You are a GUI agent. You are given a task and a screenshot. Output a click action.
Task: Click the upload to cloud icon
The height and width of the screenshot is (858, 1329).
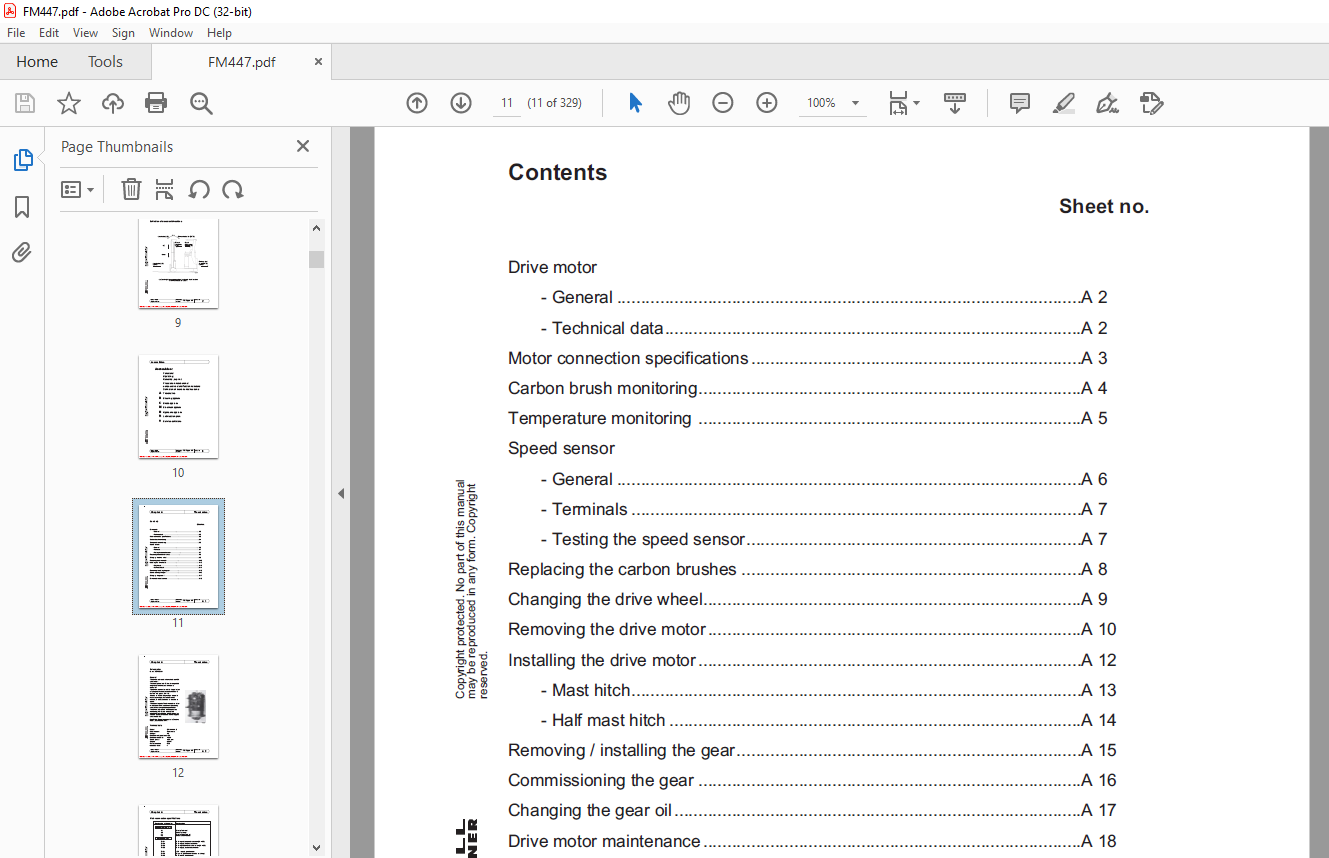tap(113, 103)
